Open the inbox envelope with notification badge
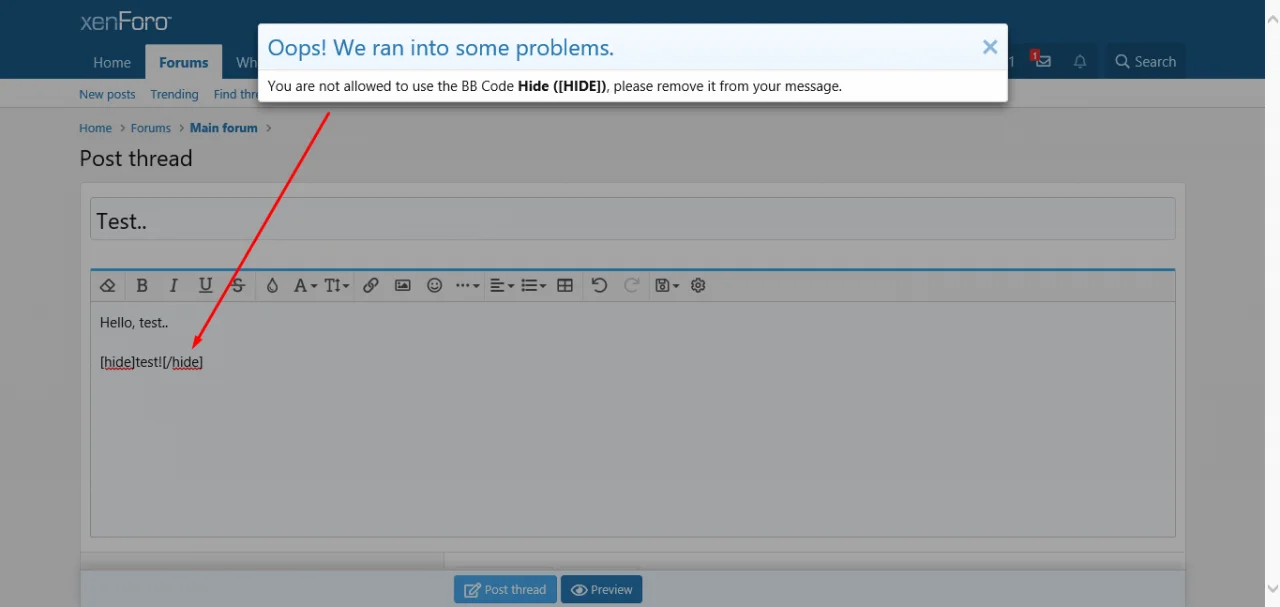The height and width of the screenshot is (607, 1280). click(x=1042, y=61)
